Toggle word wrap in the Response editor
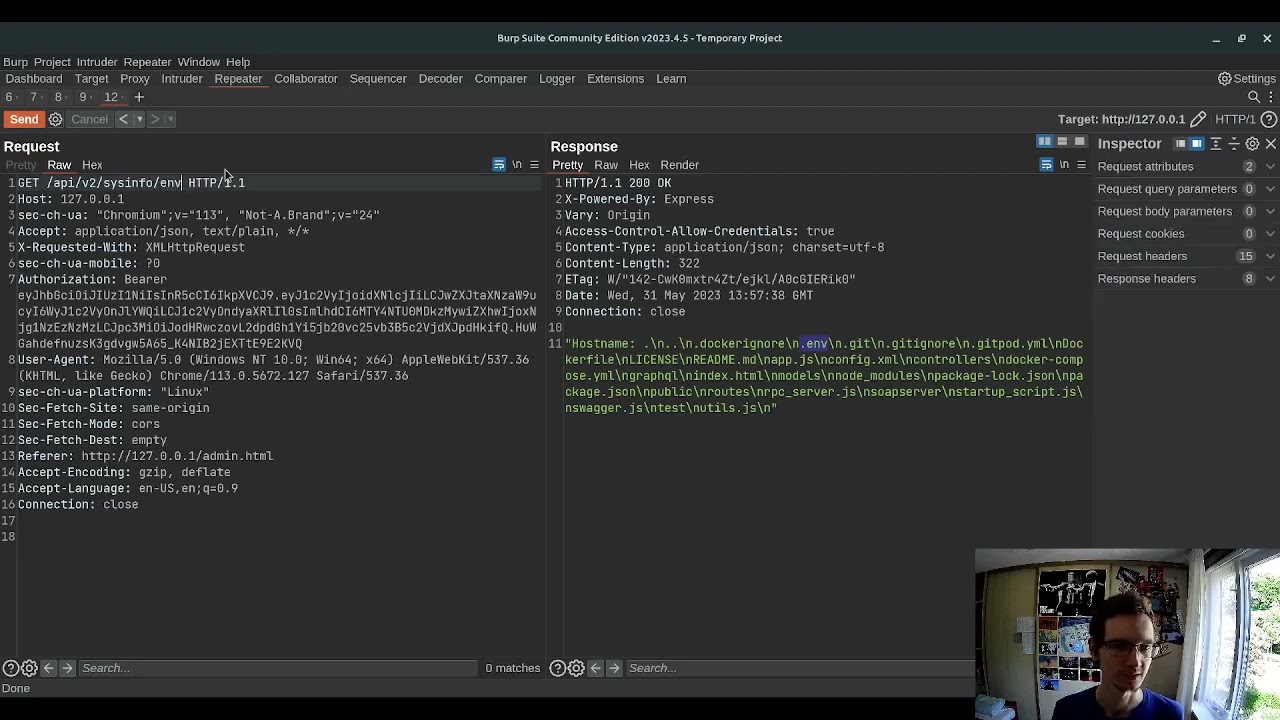 point(1046,165)
